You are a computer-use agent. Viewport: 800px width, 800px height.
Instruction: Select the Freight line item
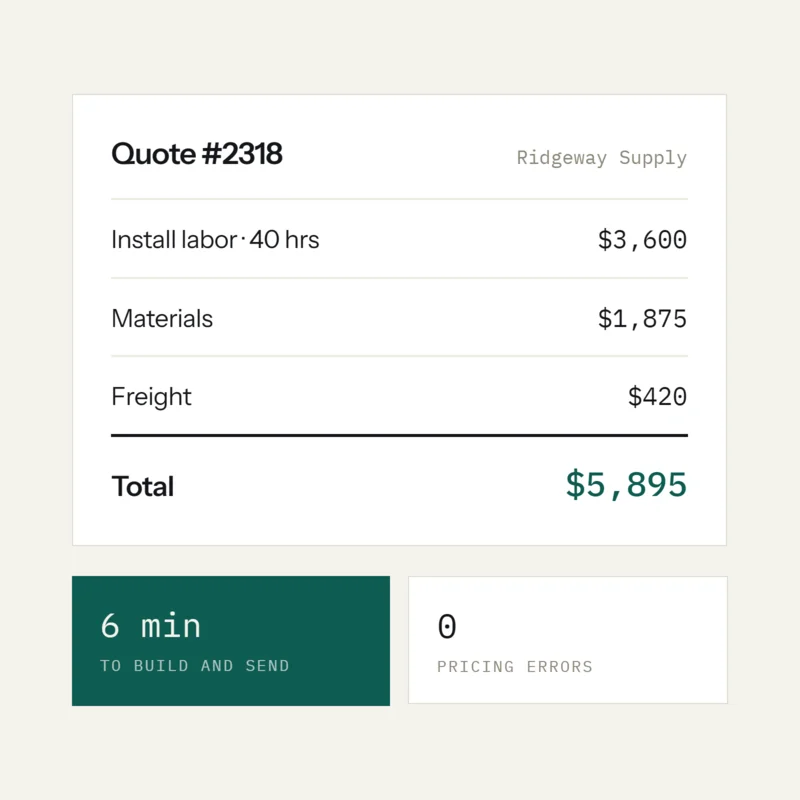(x=151, y=397)
